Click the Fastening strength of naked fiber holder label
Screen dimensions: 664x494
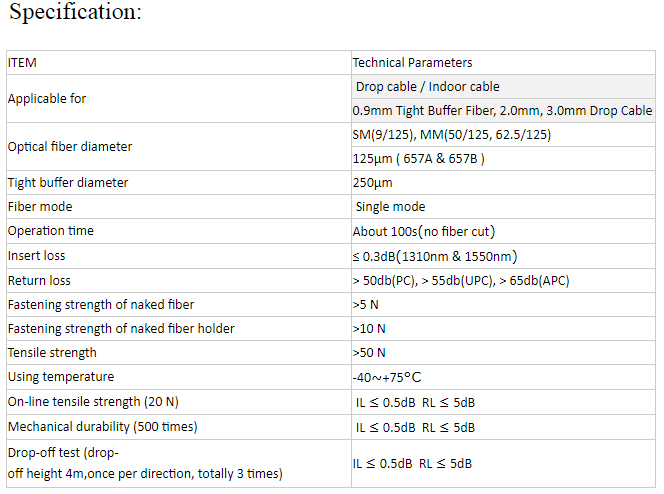coord(121,328)
